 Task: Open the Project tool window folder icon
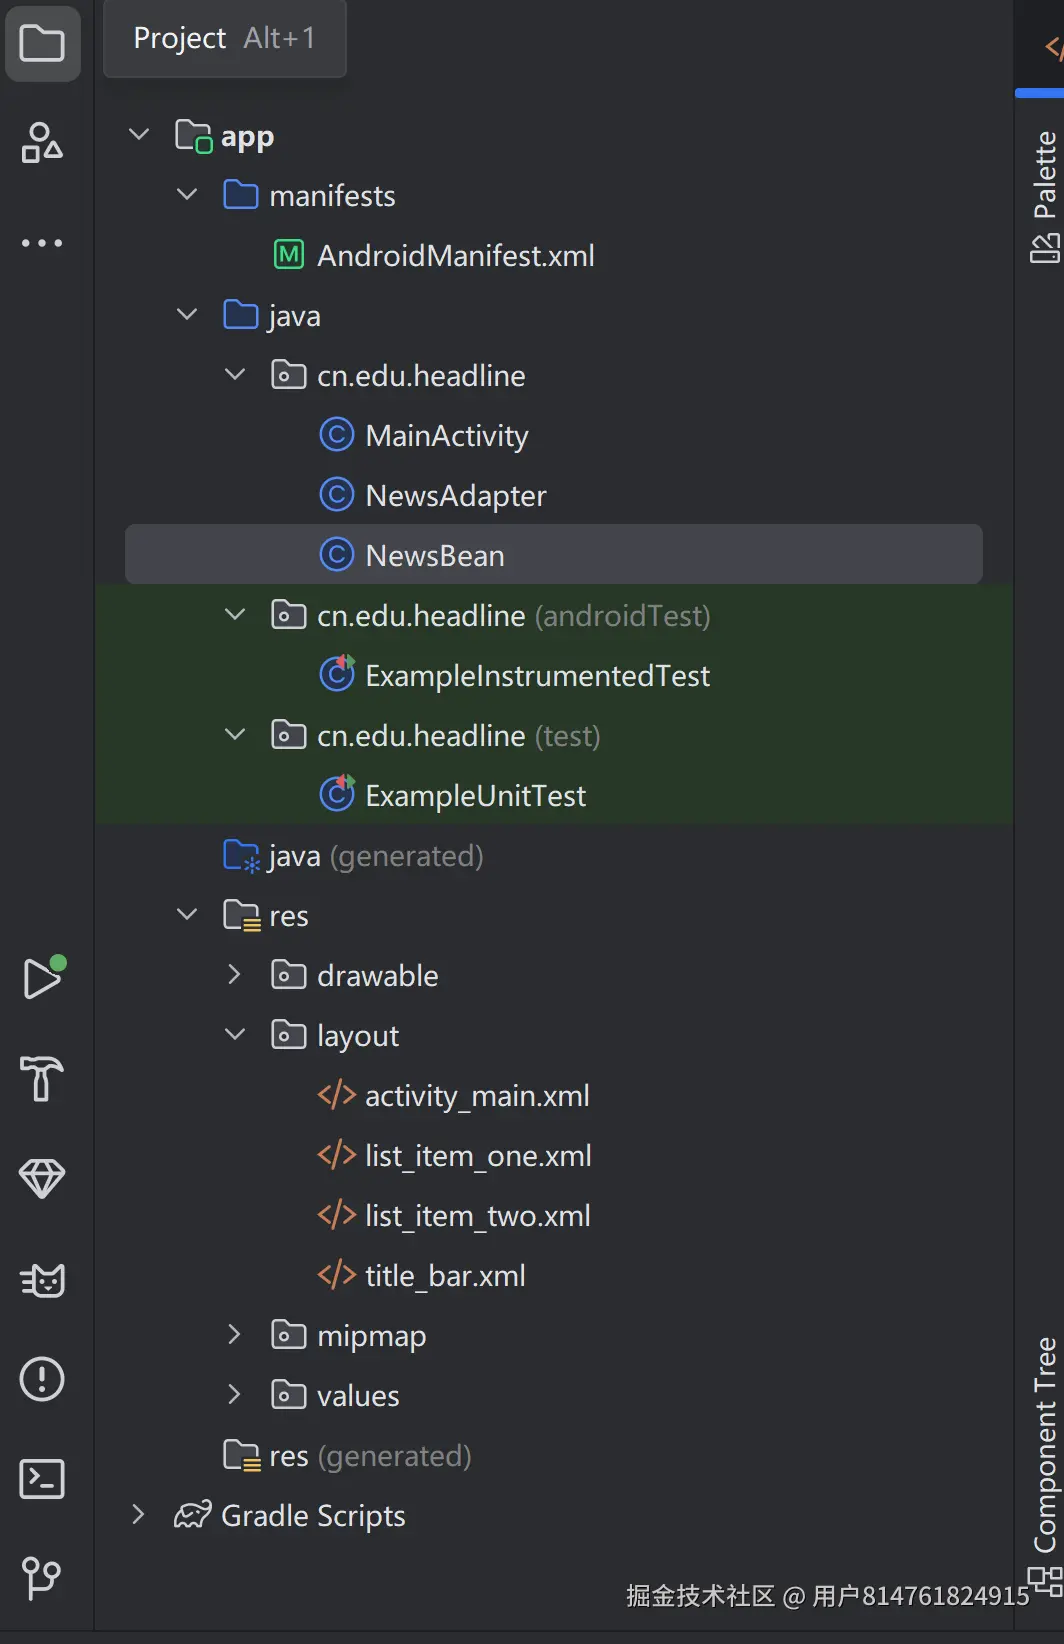(42, 44)
